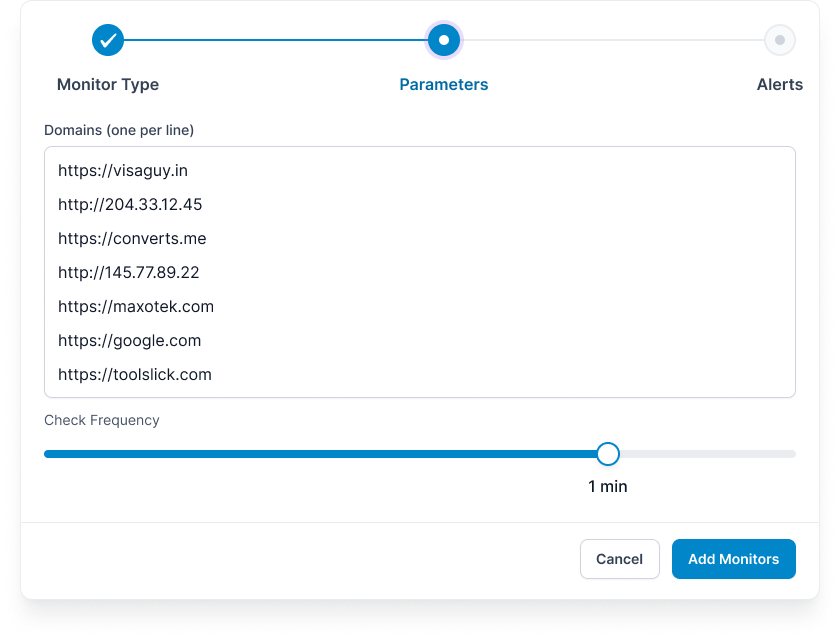Click the active Parameters step circle

pos(444,40)
